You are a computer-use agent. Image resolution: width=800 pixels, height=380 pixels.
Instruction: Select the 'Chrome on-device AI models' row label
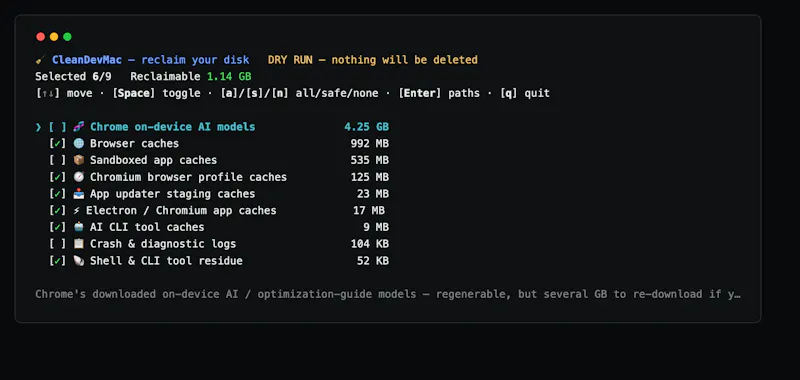click(x=172, y=127)
